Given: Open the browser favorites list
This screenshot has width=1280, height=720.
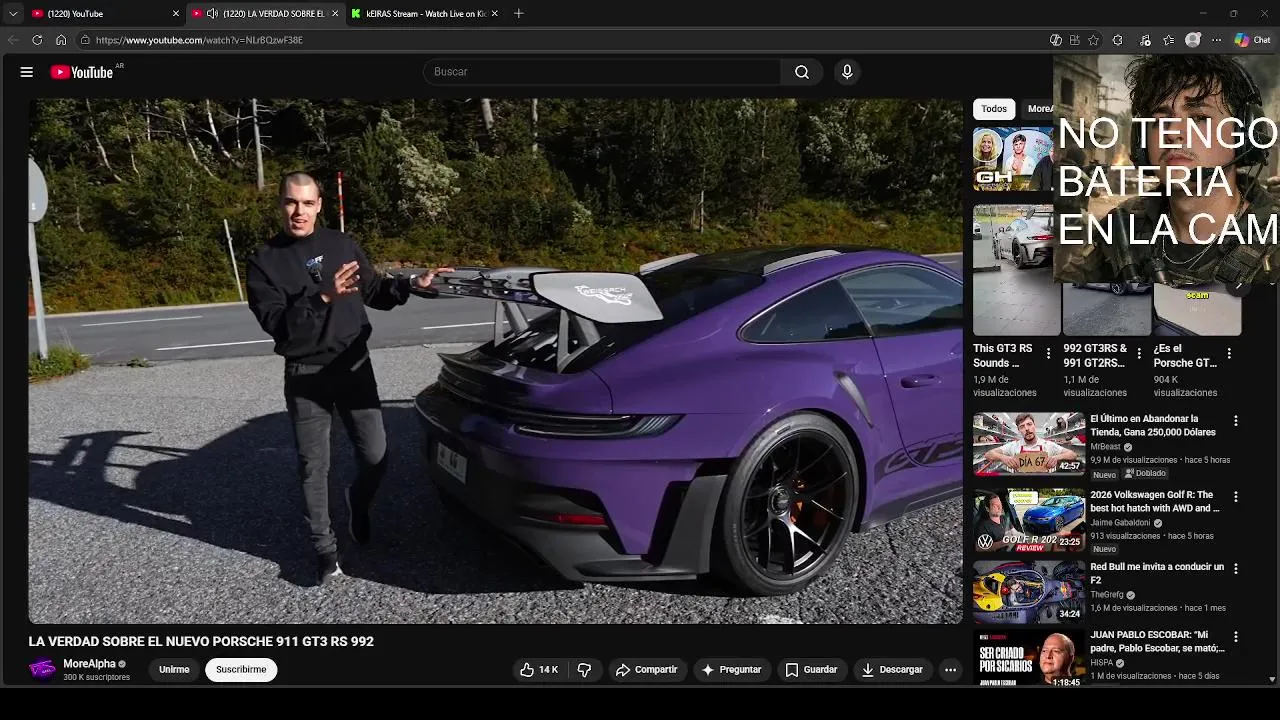Looking at the screenshot, I should point(1169,40).
